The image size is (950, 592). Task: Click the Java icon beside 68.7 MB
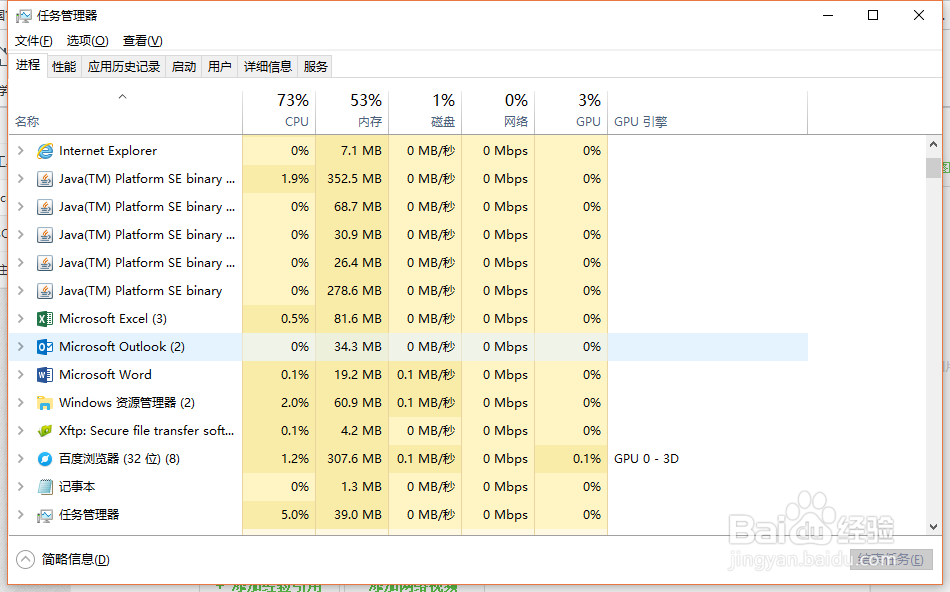click(45, 207)
